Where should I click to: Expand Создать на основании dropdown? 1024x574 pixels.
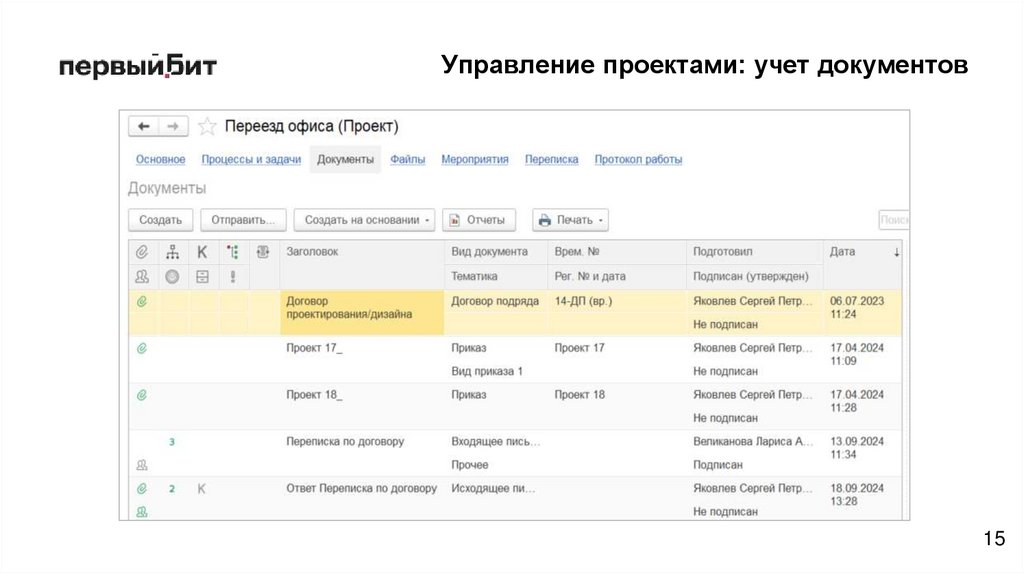coord(364,220)
